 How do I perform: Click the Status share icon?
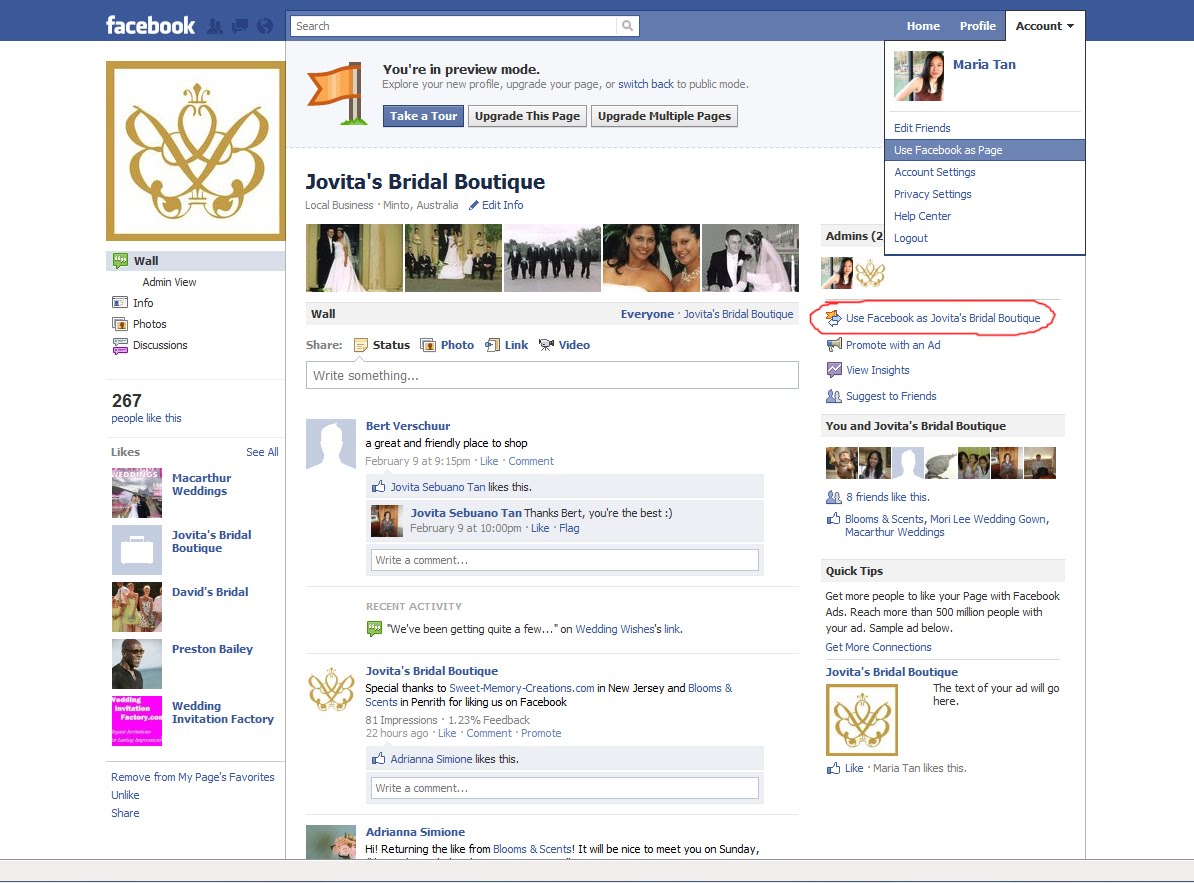click(361, 345)
